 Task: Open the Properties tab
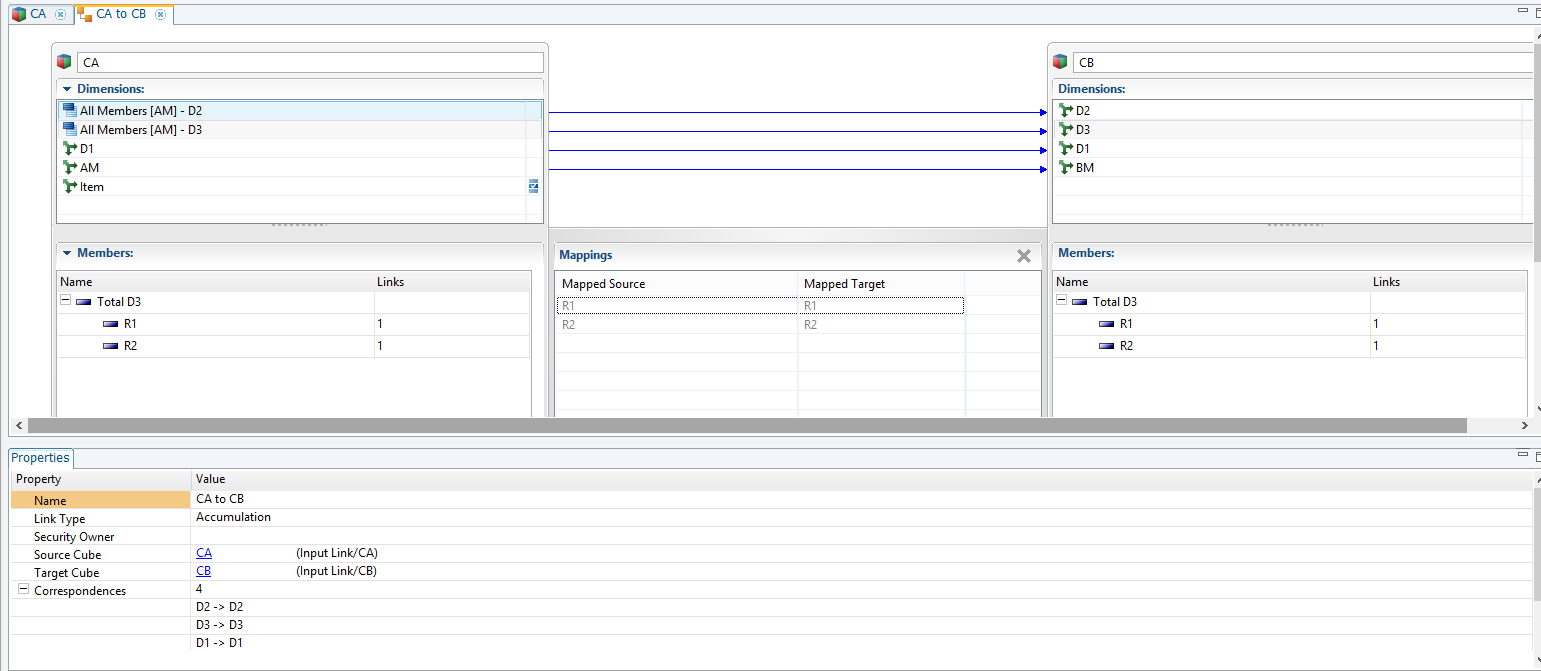coord(40,458)
